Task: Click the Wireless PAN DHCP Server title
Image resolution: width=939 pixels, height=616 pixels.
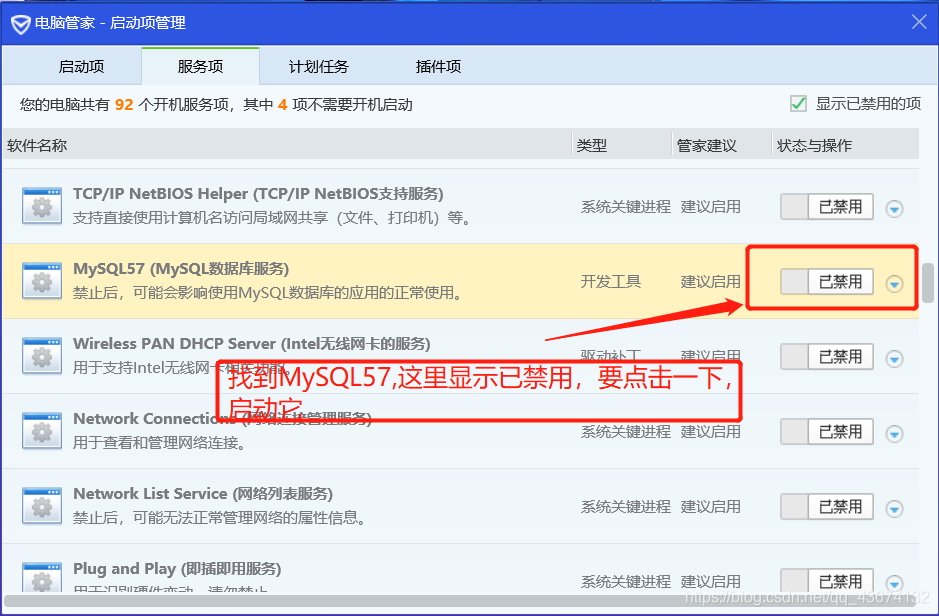Action: 252,344
